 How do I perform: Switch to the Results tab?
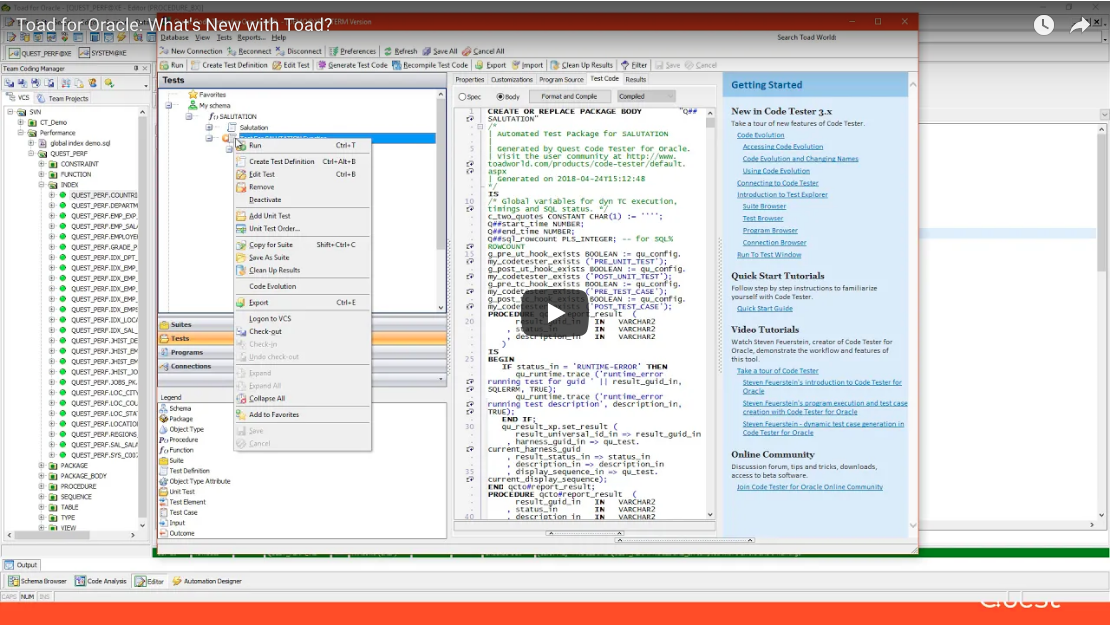[635, 79]
